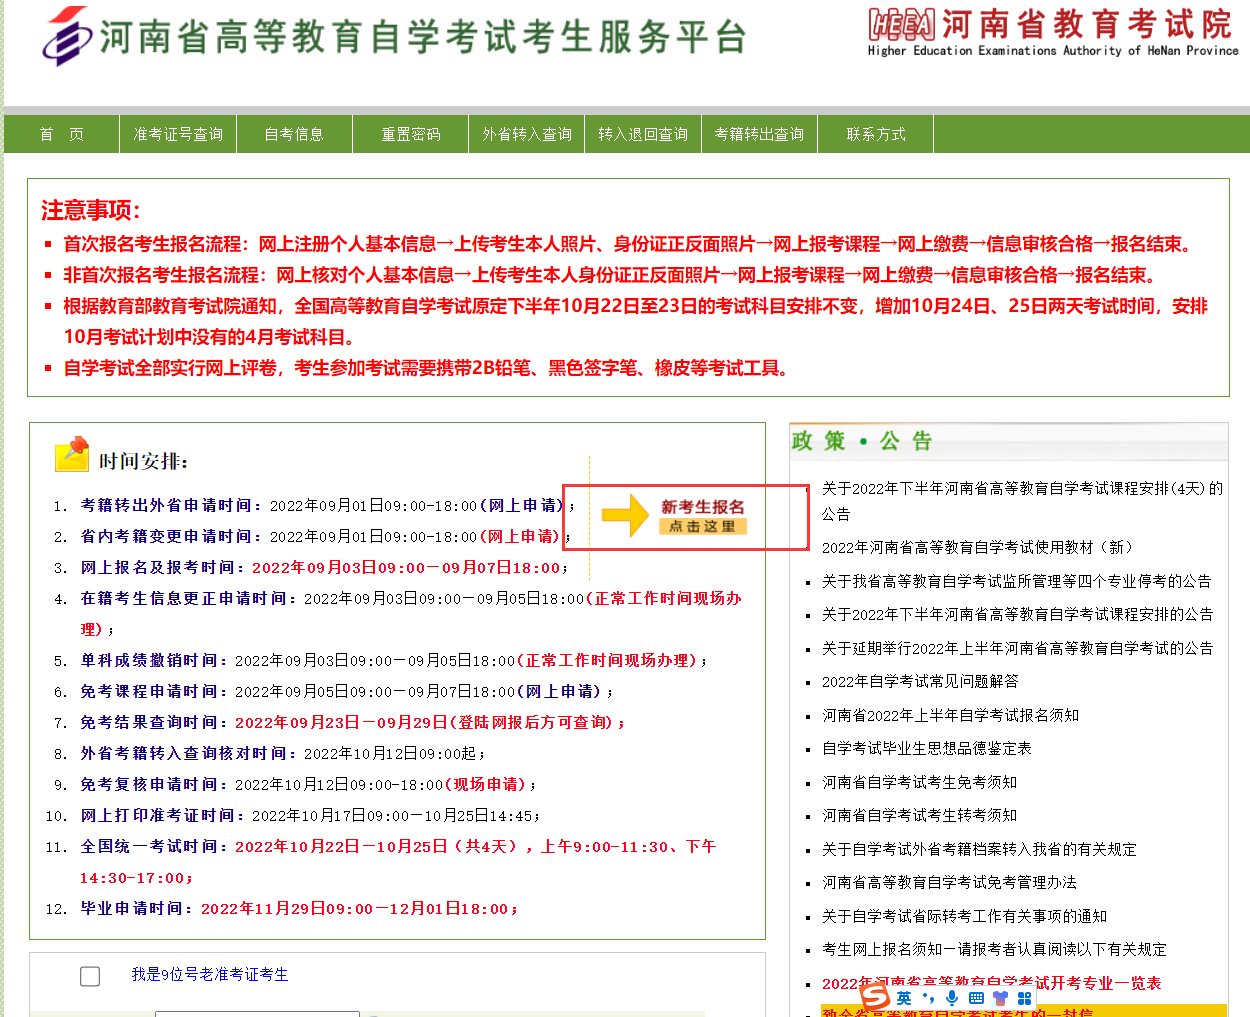Open the 2022年自考考试常见问题解答 link
1250x1017 pixels.
point(920,681)
